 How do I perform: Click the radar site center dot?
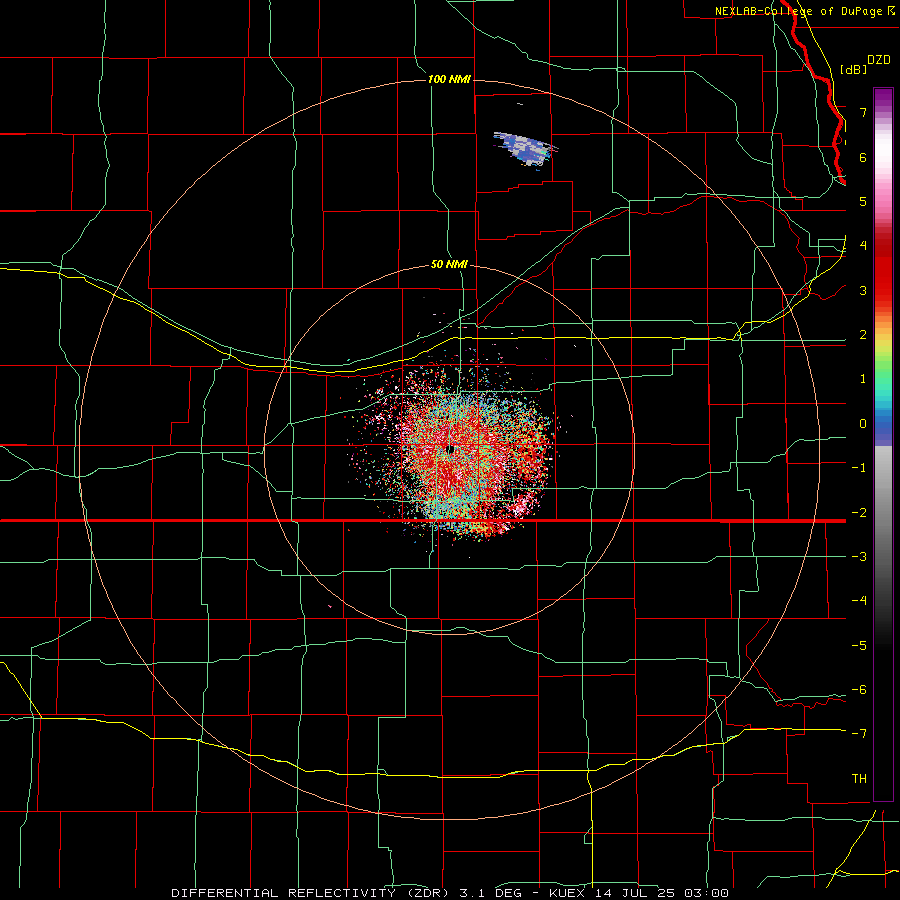(451, 449)
